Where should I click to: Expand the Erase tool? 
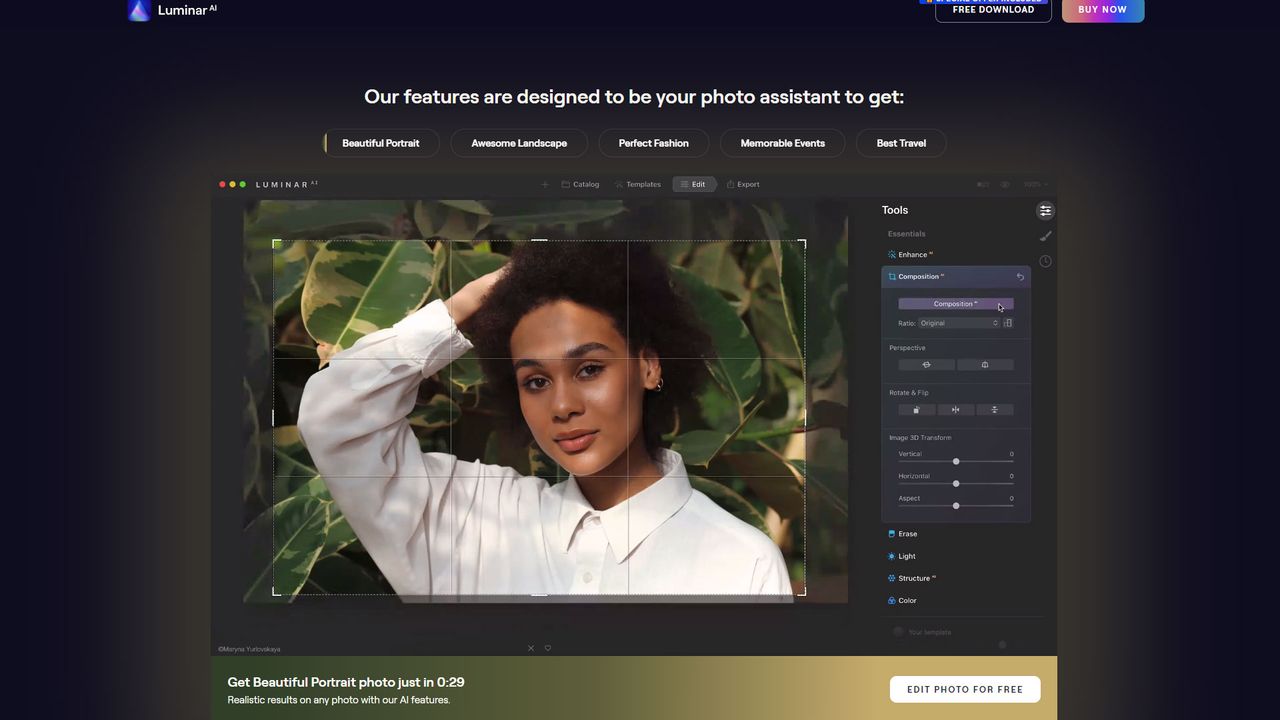point(903,534)
